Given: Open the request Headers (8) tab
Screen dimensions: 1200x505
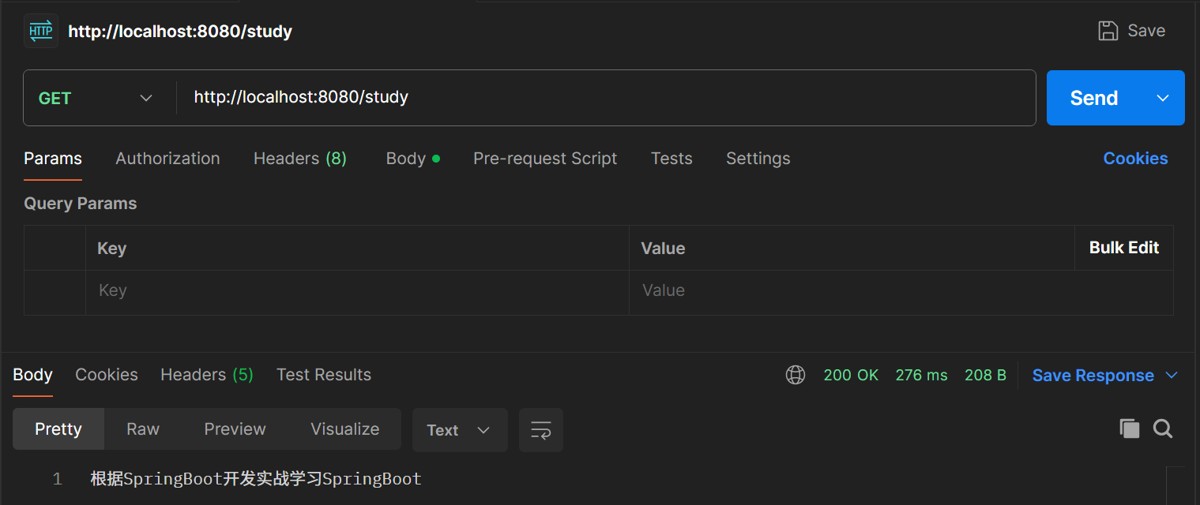Looking at the screenshot, I should (300, 158).
